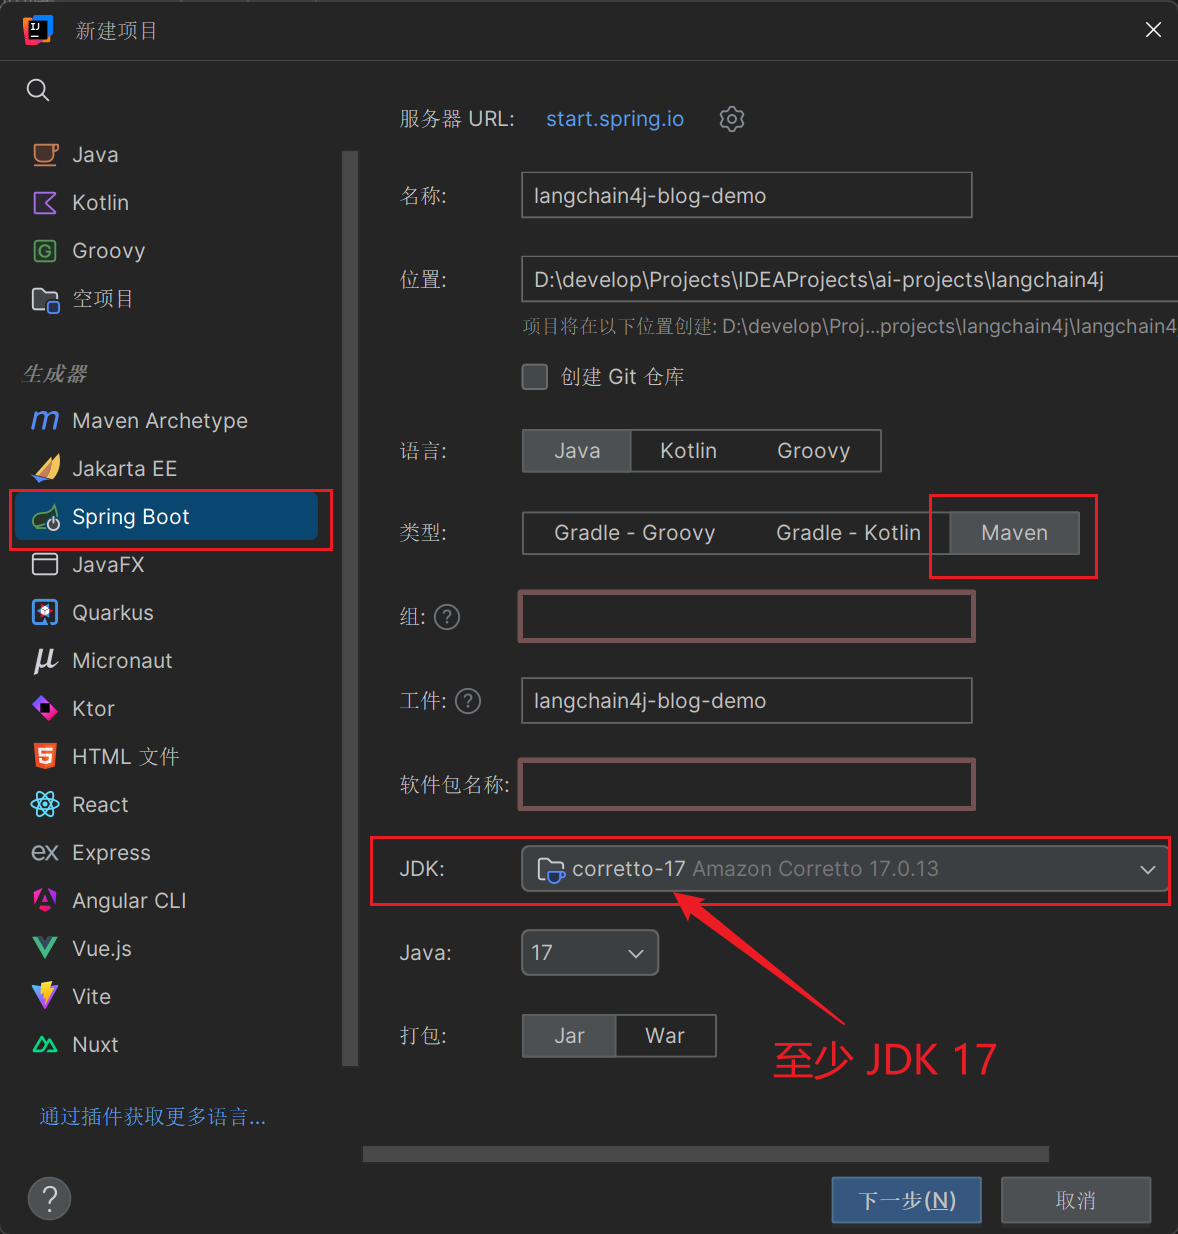Image resolution: width=1178 pixels, height=1234 pixels.
Task: Click the 取消 button
Action: tap(1076, 1199)
